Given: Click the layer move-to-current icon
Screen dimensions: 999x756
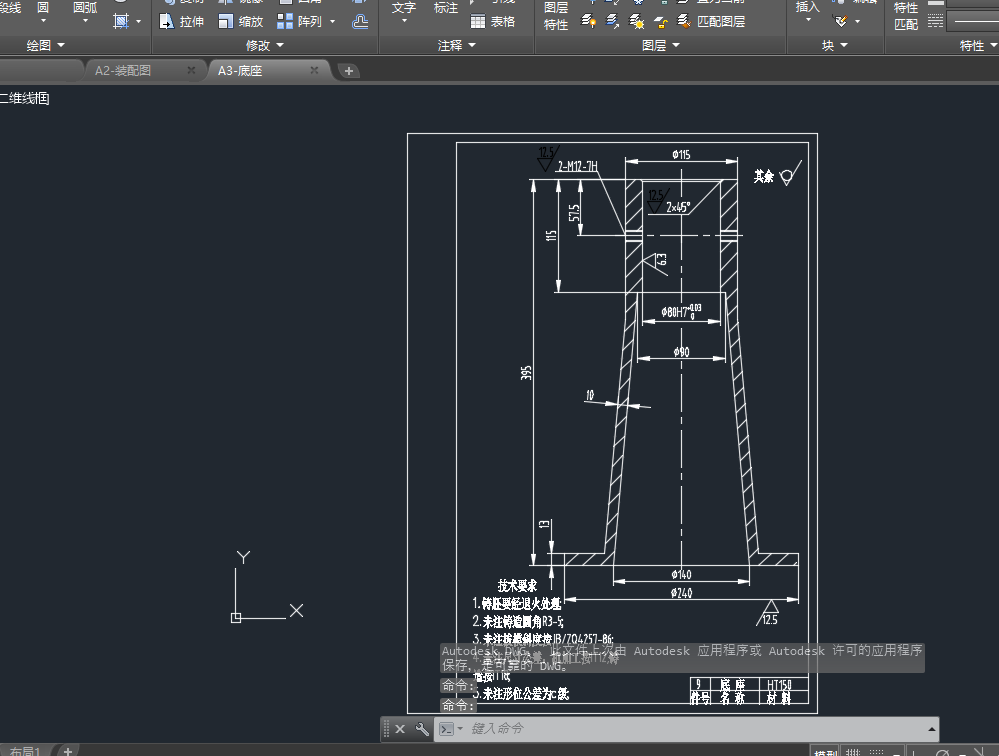Looking at the screenshot, I should (x=612, y=22).
